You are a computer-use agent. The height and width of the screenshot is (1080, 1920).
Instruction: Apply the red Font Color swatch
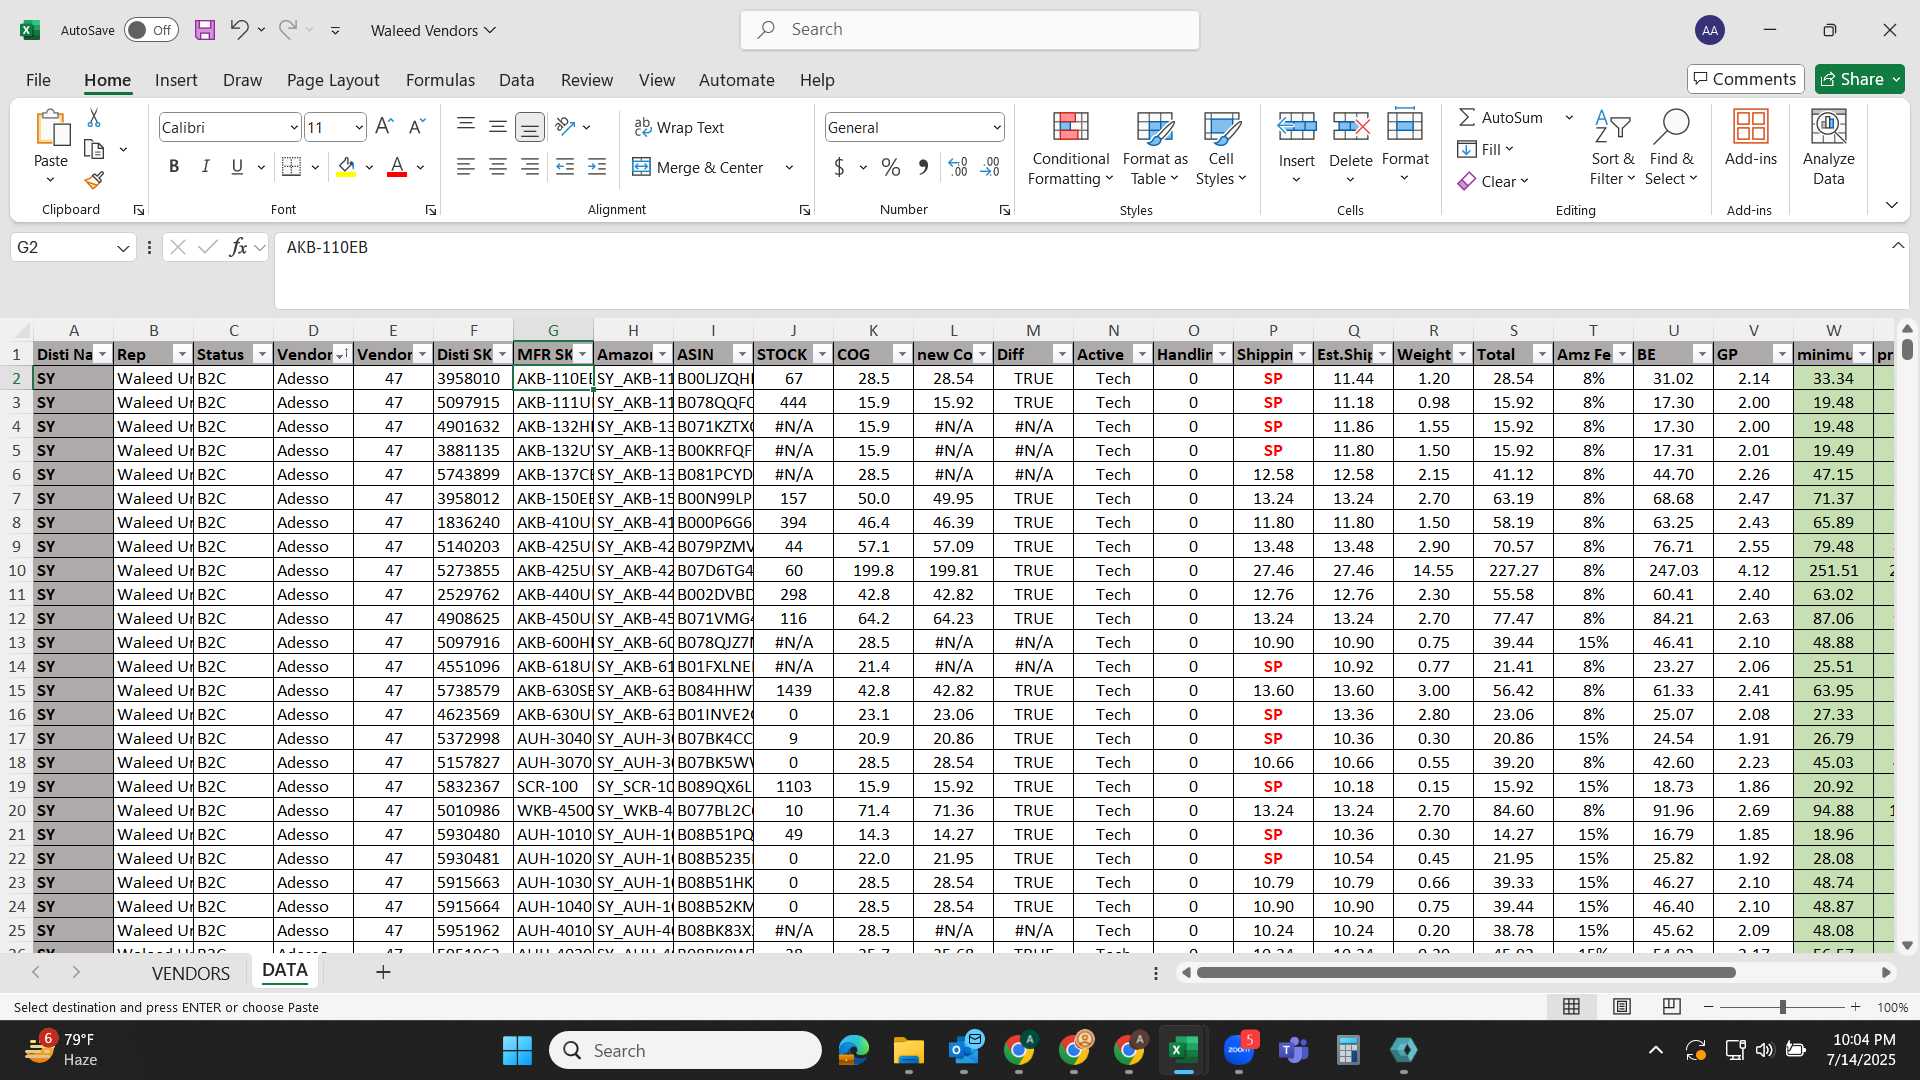[x=397, y=167]
